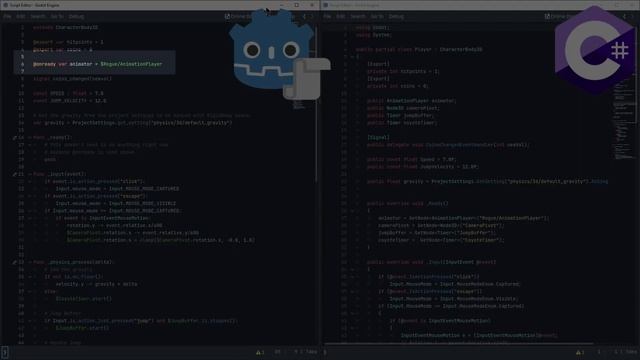This screenshot has height=360, width=640.
Task: Open Go To menu in right C# editor window
Action: coord(377,17)
